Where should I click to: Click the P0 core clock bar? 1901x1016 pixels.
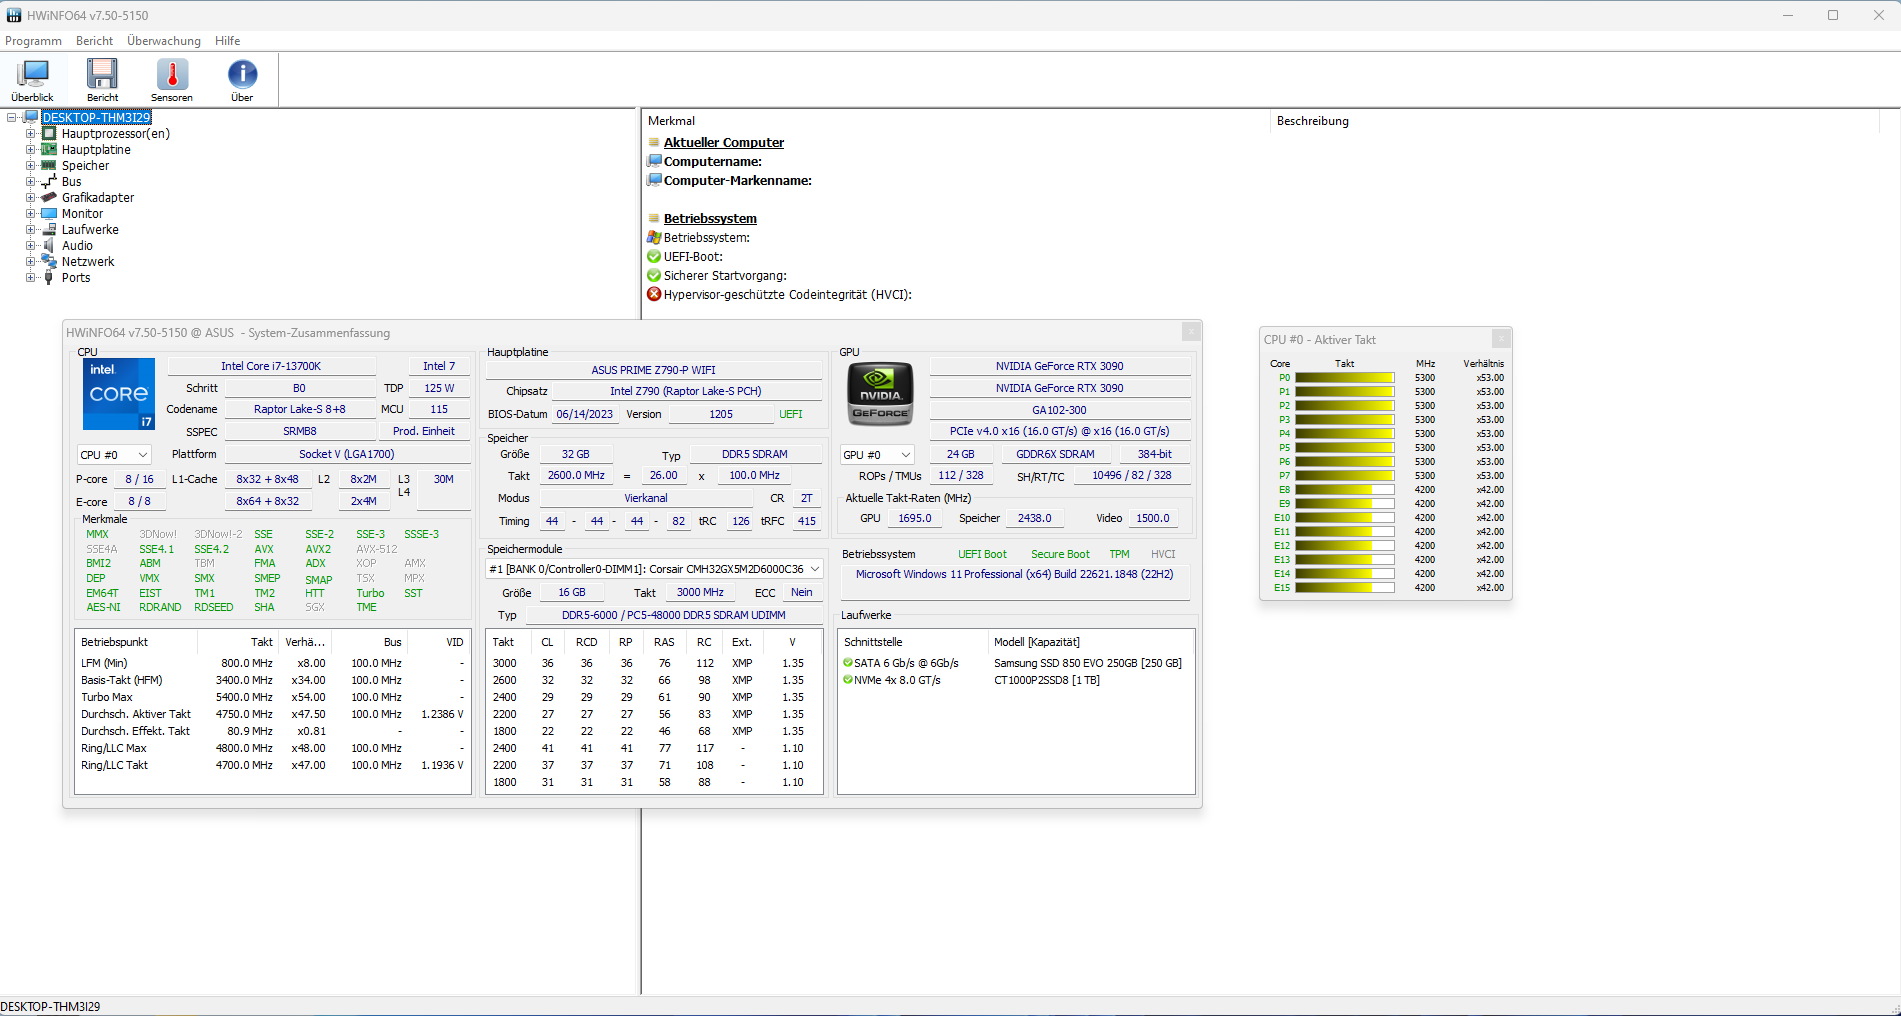1344,378
